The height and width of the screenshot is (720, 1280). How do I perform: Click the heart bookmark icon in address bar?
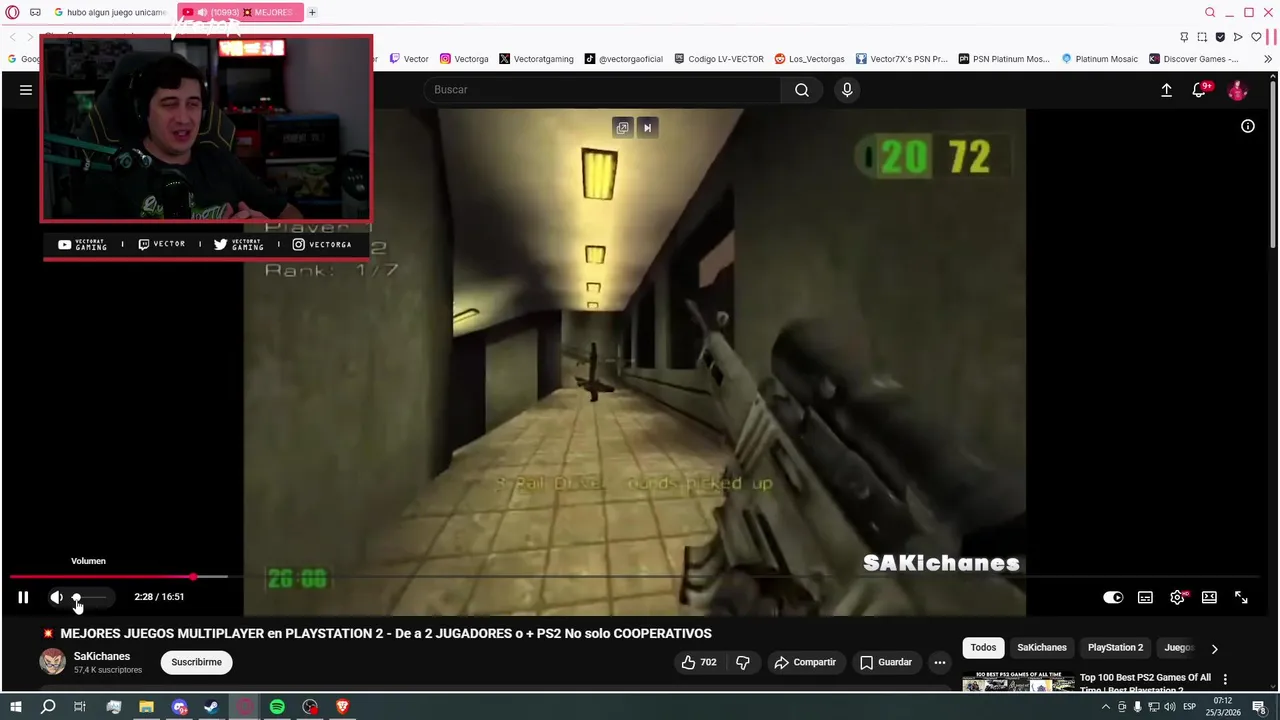coord(1256,37)
